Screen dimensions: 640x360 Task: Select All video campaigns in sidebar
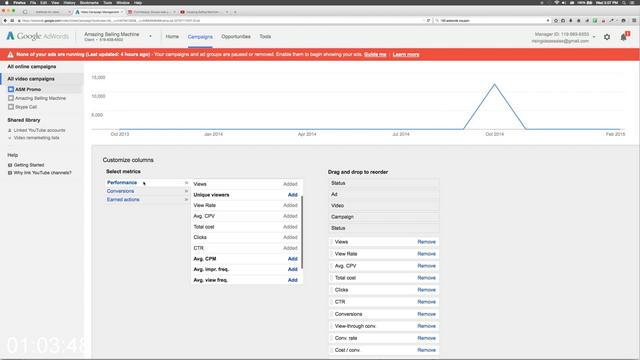point(31,79)
